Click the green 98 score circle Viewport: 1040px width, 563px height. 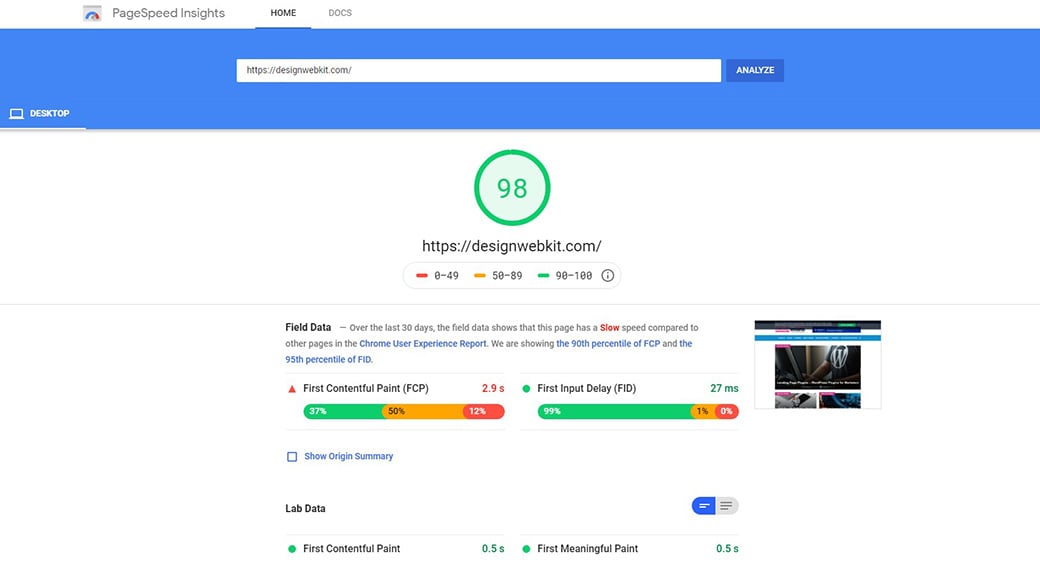[512, 188]
